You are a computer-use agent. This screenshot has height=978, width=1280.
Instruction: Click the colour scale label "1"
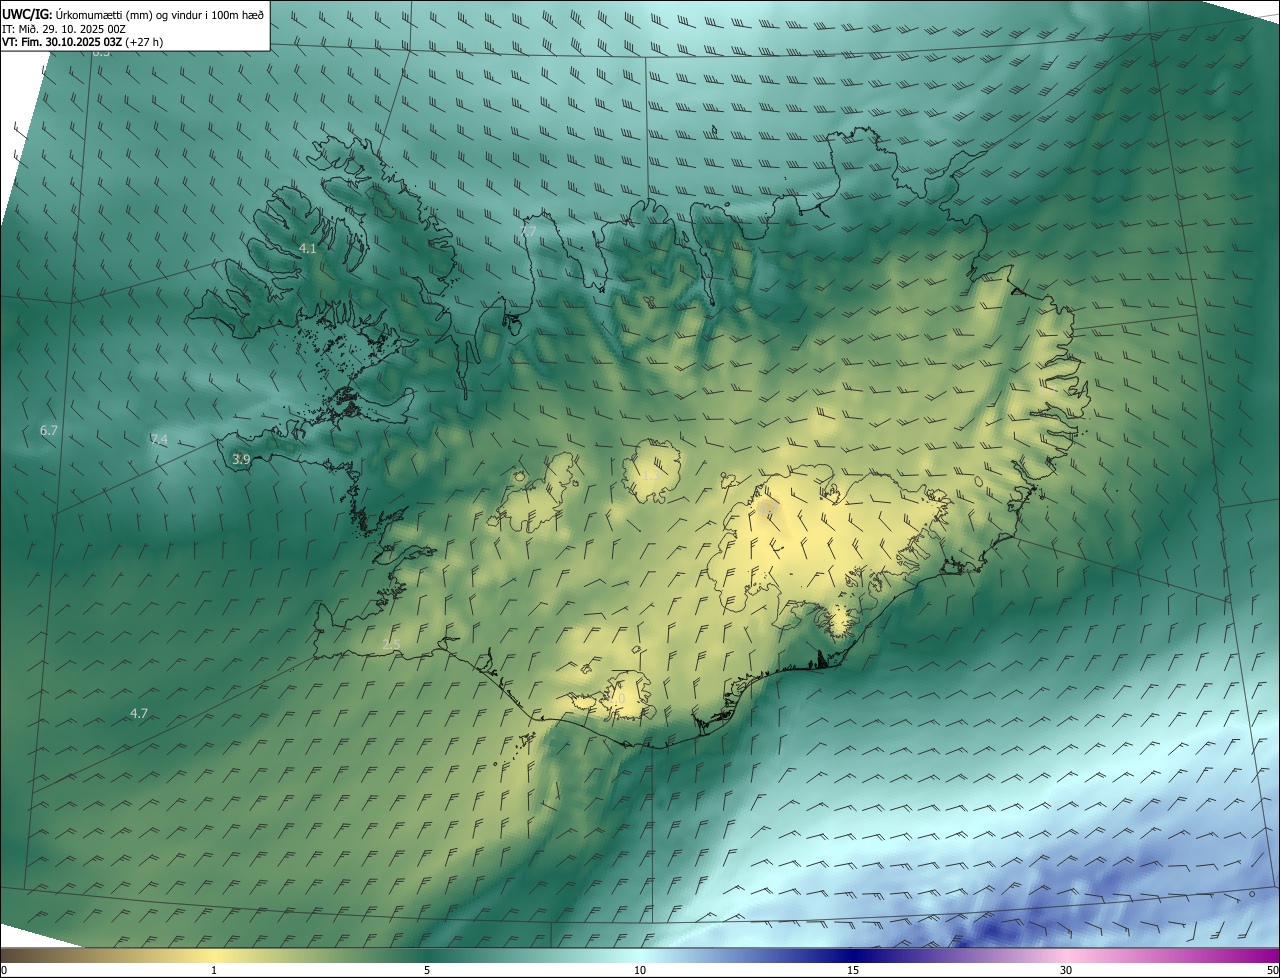coord(214,970)
